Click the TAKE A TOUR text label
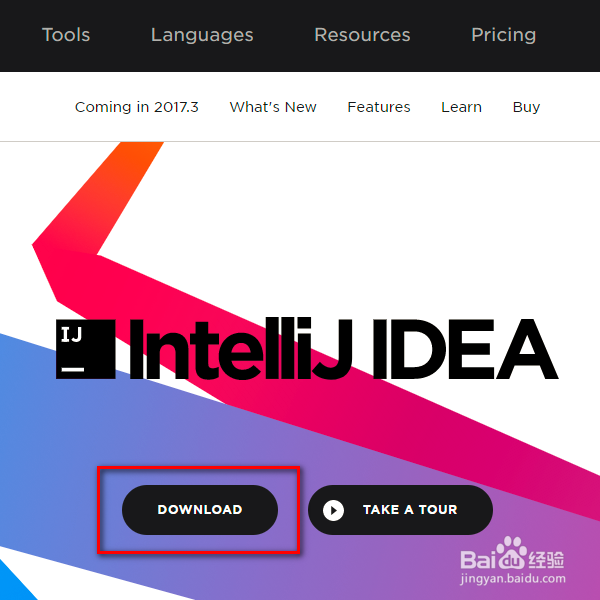The height and width of the screenshot is (600, 600). click(410, 510)
